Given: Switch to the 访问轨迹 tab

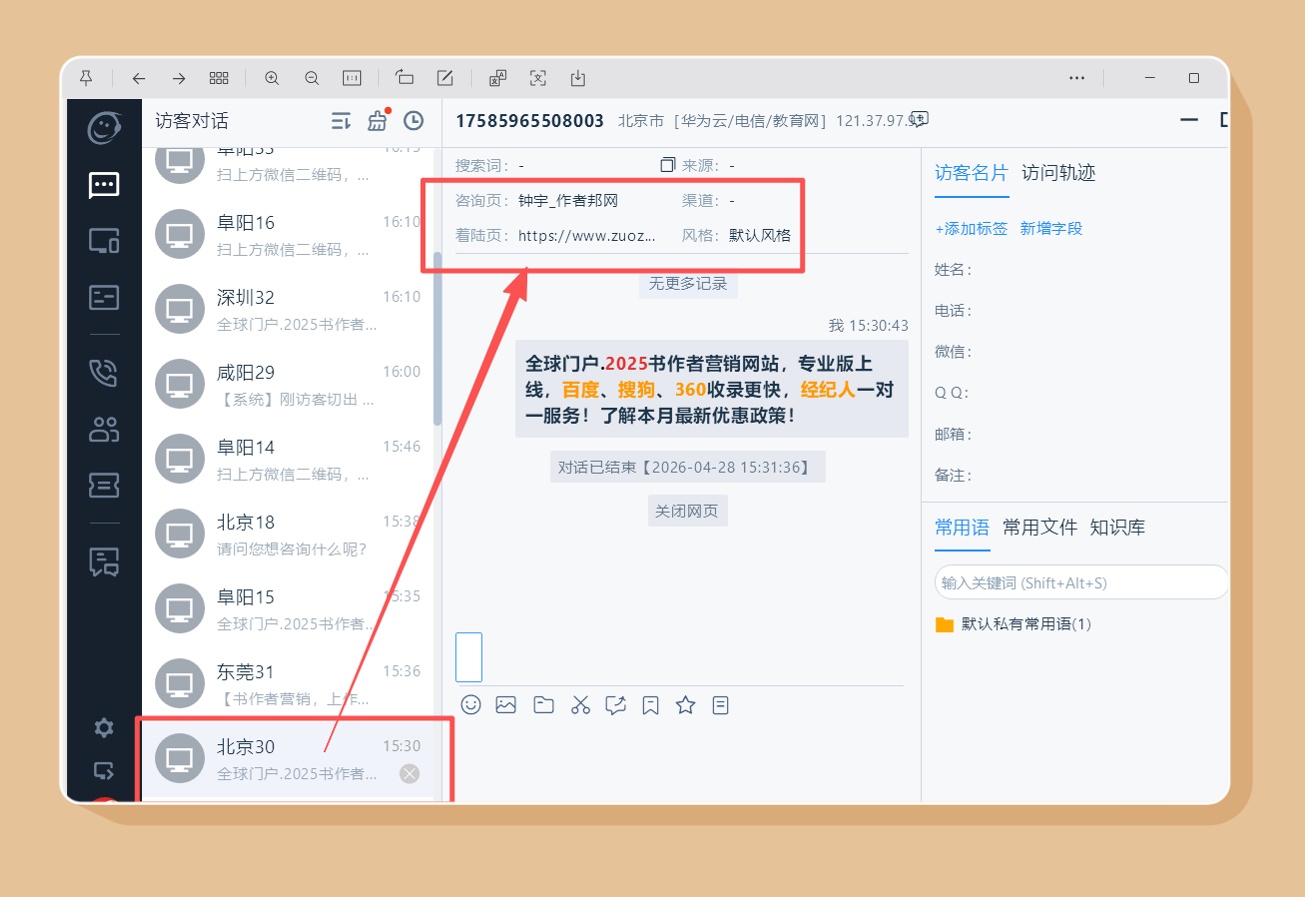Looking at the screenshot, I should point(1058,173).
